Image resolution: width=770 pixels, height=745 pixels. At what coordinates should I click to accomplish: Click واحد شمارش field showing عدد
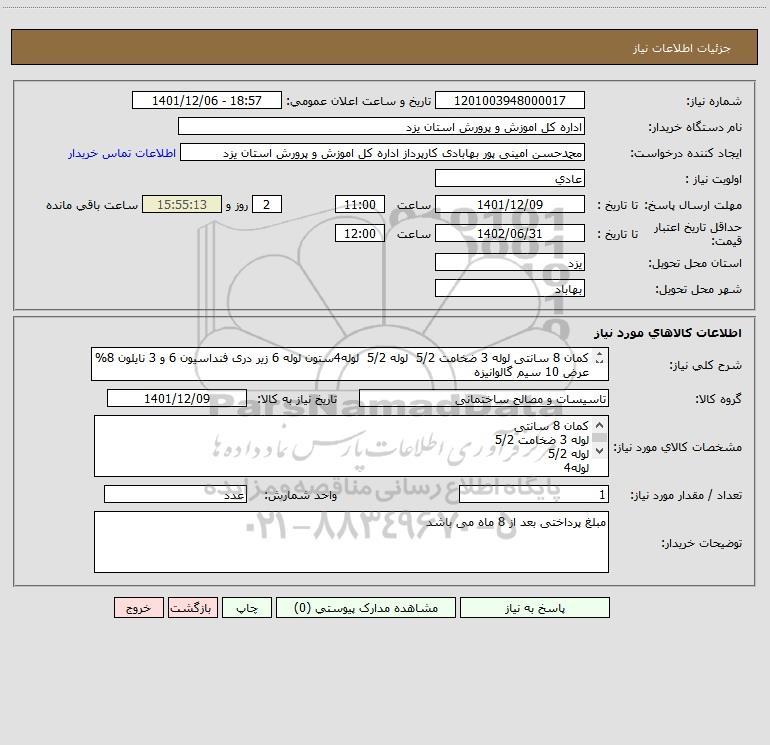coord(175,495)
